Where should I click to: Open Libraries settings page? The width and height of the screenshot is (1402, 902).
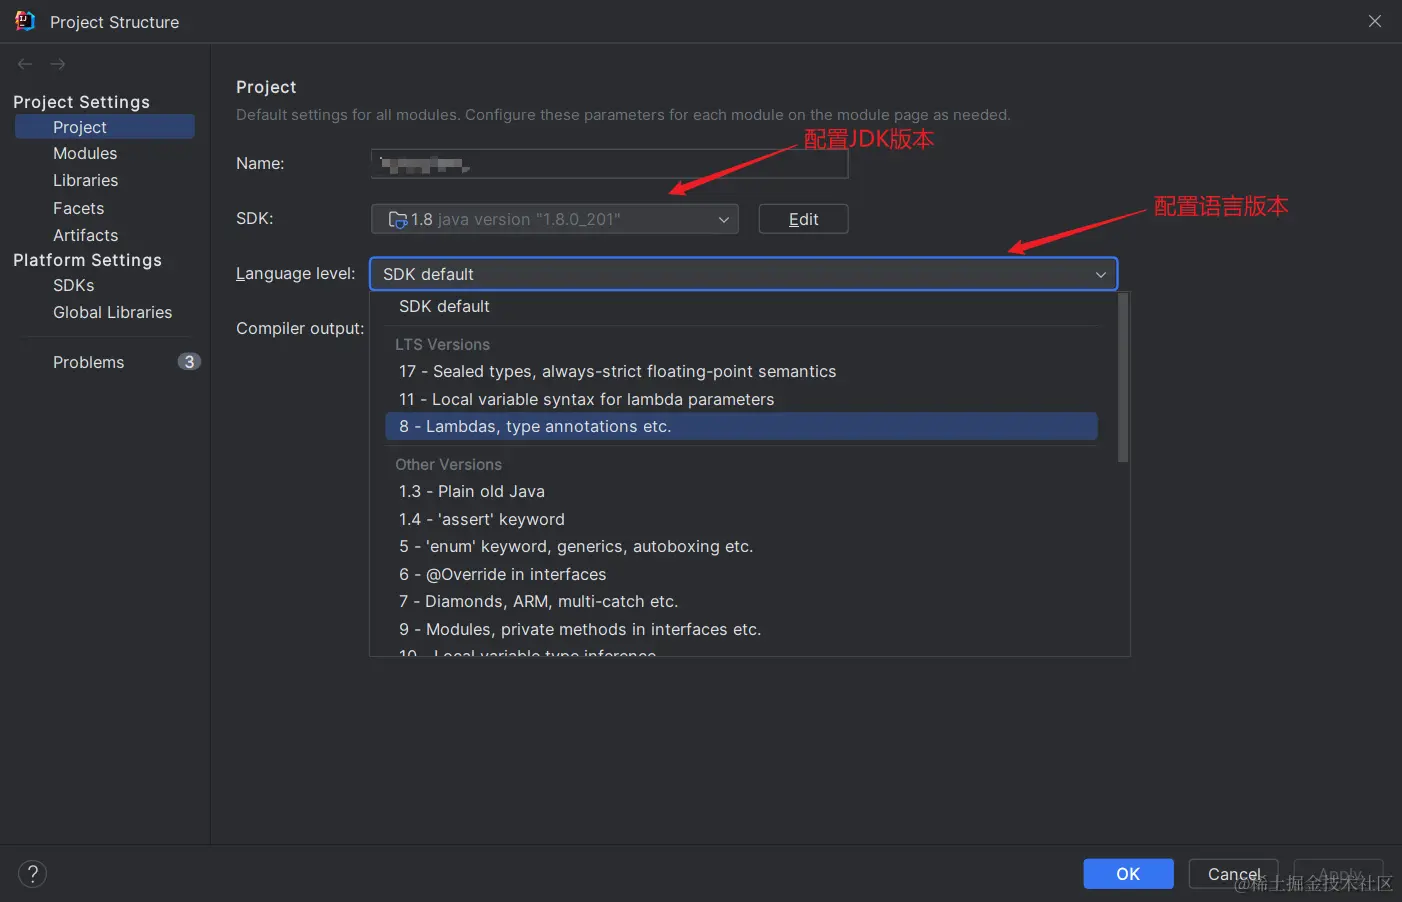coord(86,180)
